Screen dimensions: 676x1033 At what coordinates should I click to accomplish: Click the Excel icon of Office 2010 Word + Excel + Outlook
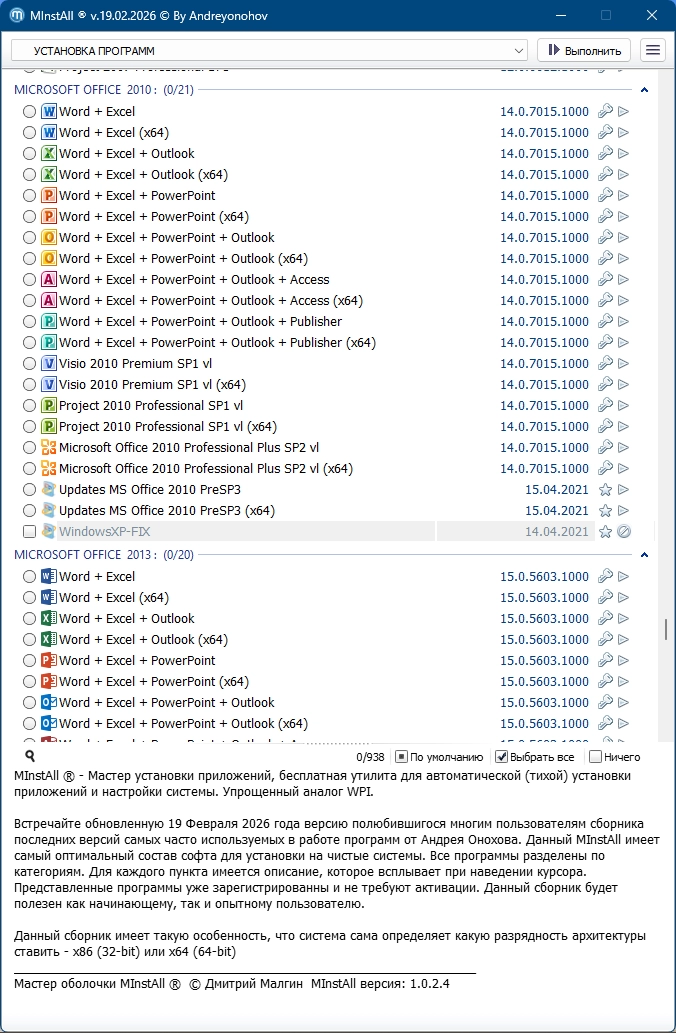coord(49,154)
